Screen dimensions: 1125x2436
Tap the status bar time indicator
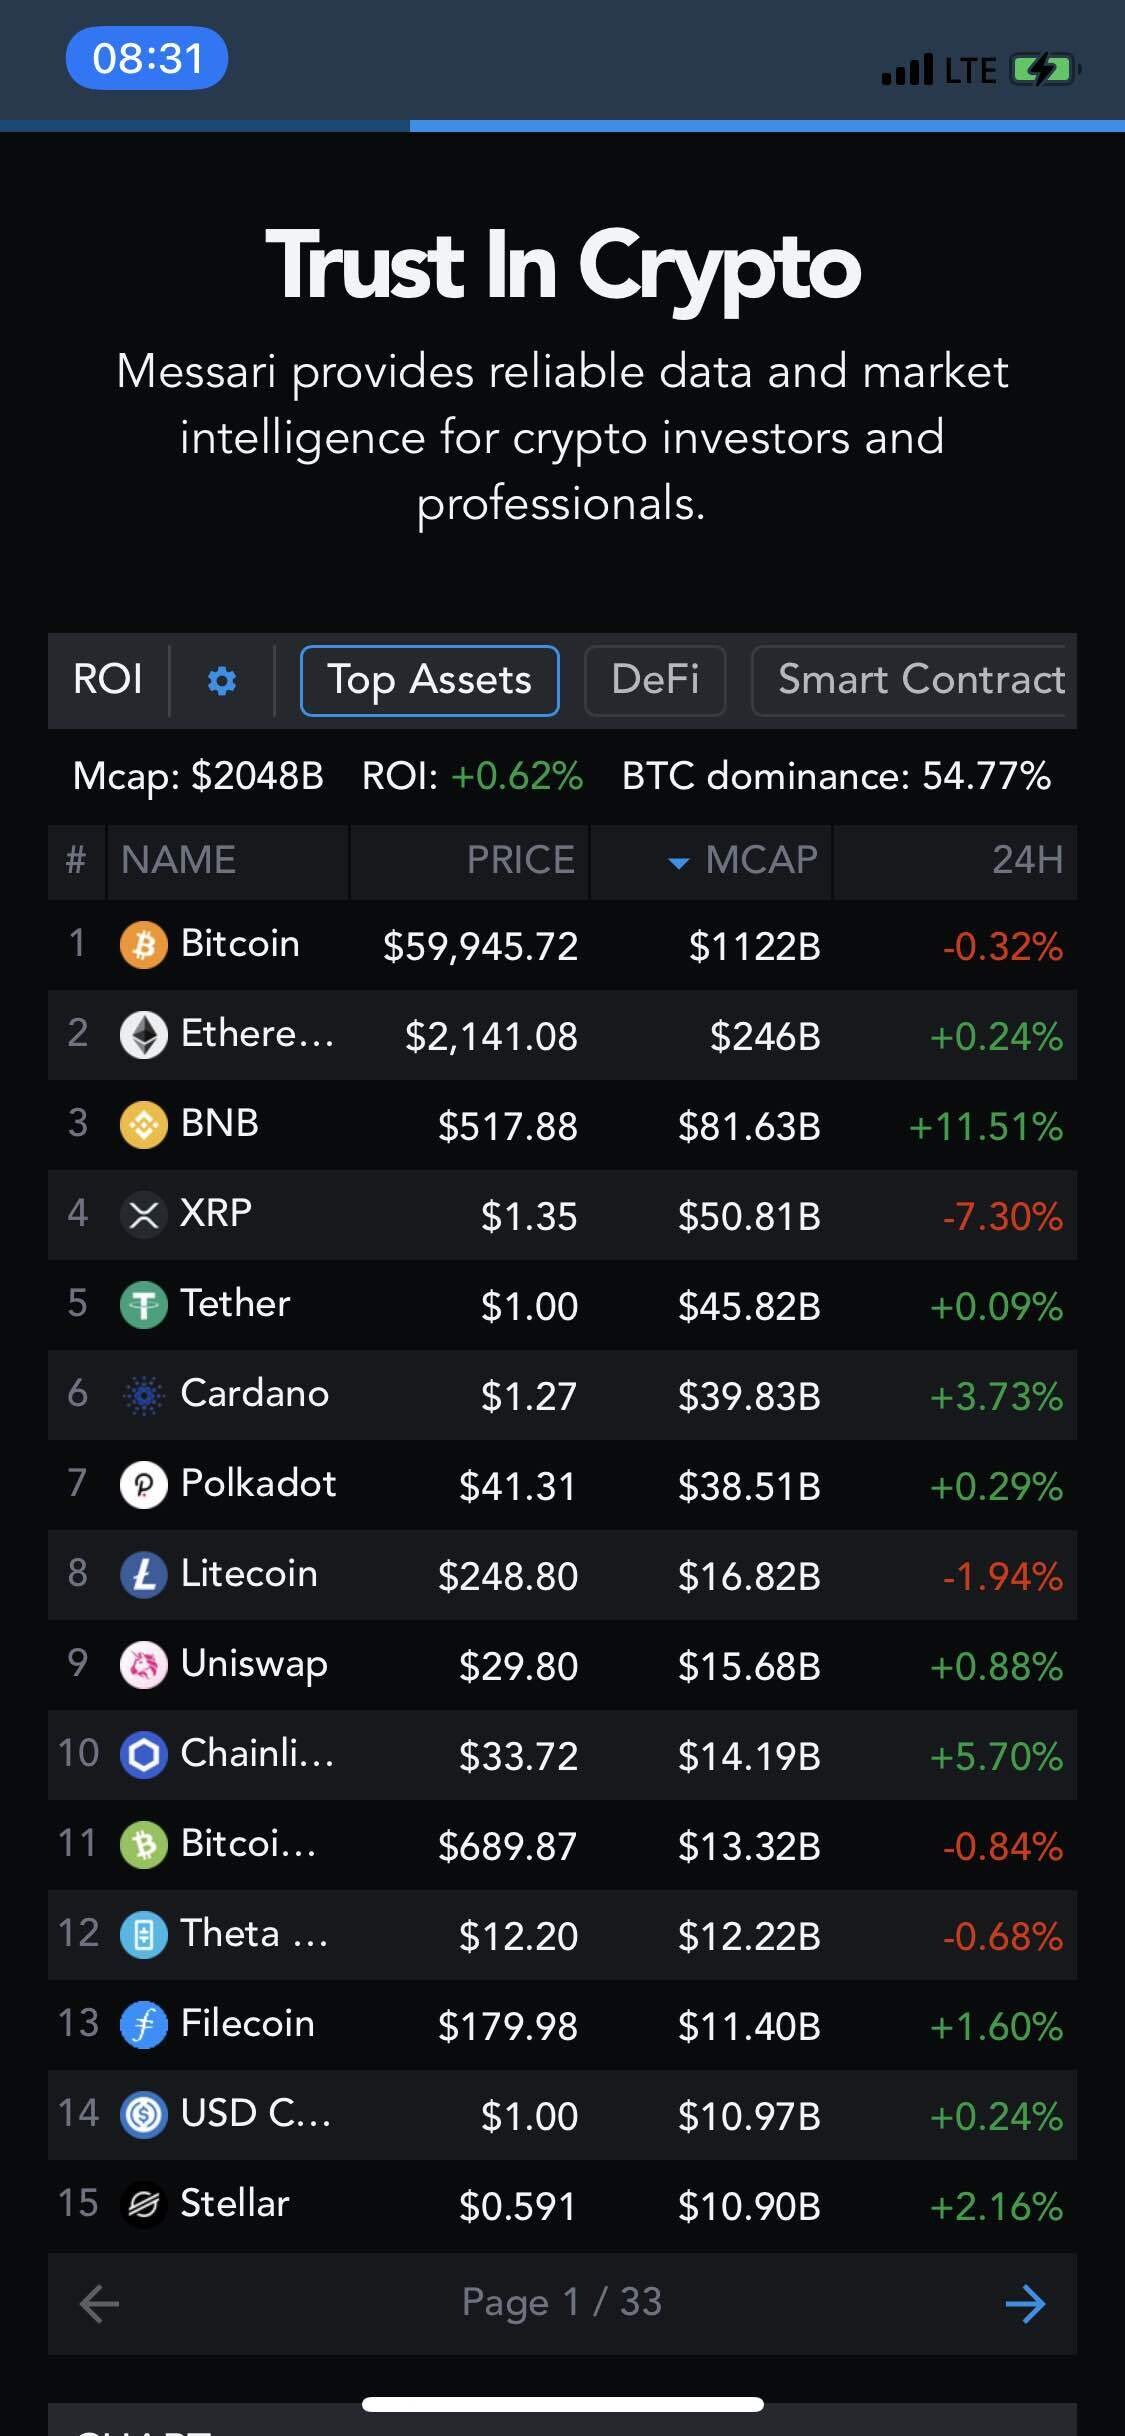pos(147,59)
